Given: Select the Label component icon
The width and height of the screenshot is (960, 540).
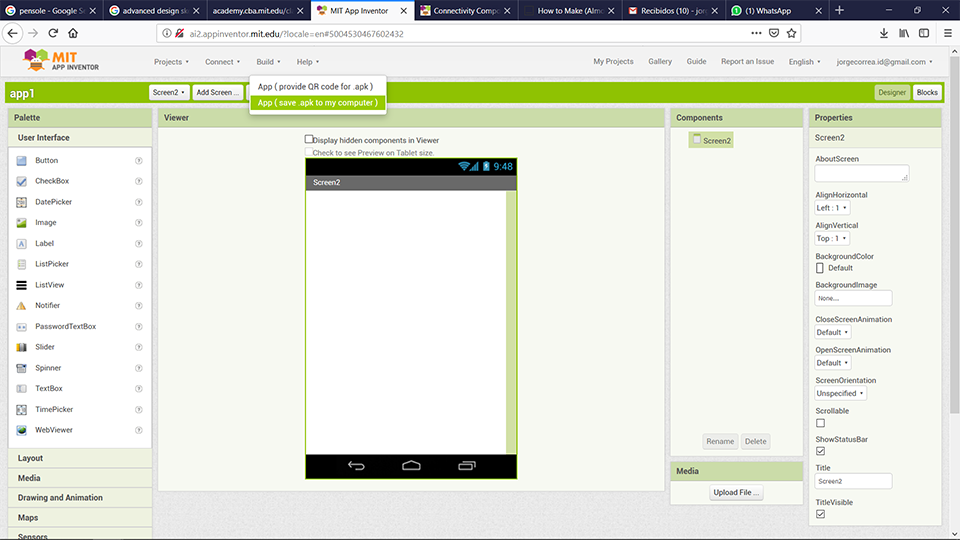Looking at the screenshot, I should 21,244.
